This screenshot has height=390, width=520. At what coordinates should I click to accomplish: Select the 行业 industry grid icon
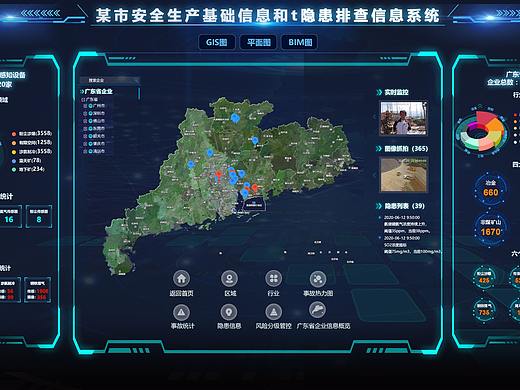274,278
